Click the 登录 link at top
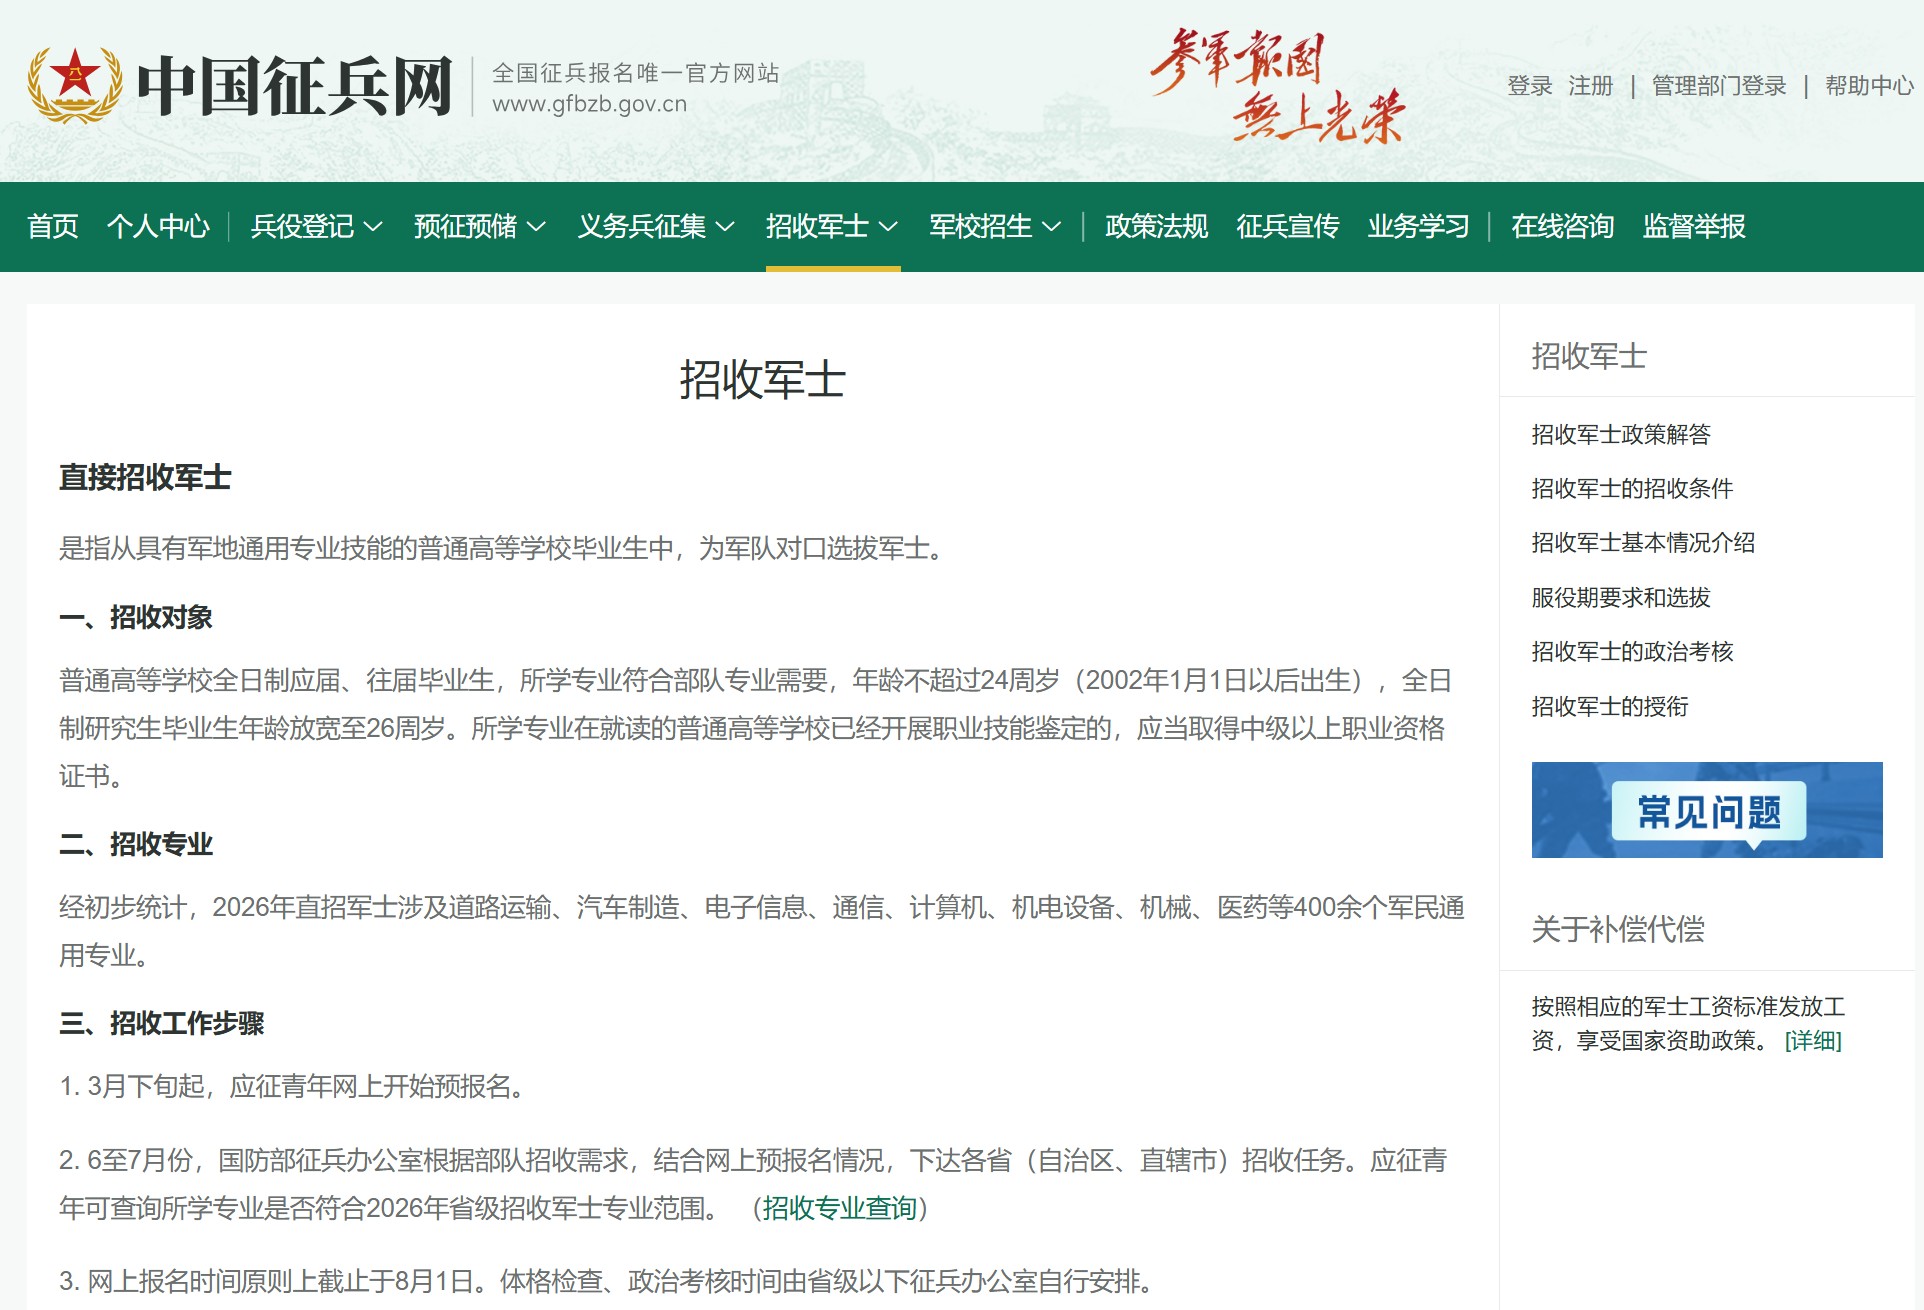Image resolution: width=1924 pixels, height=1310 pixels. tap(1529, 86)
